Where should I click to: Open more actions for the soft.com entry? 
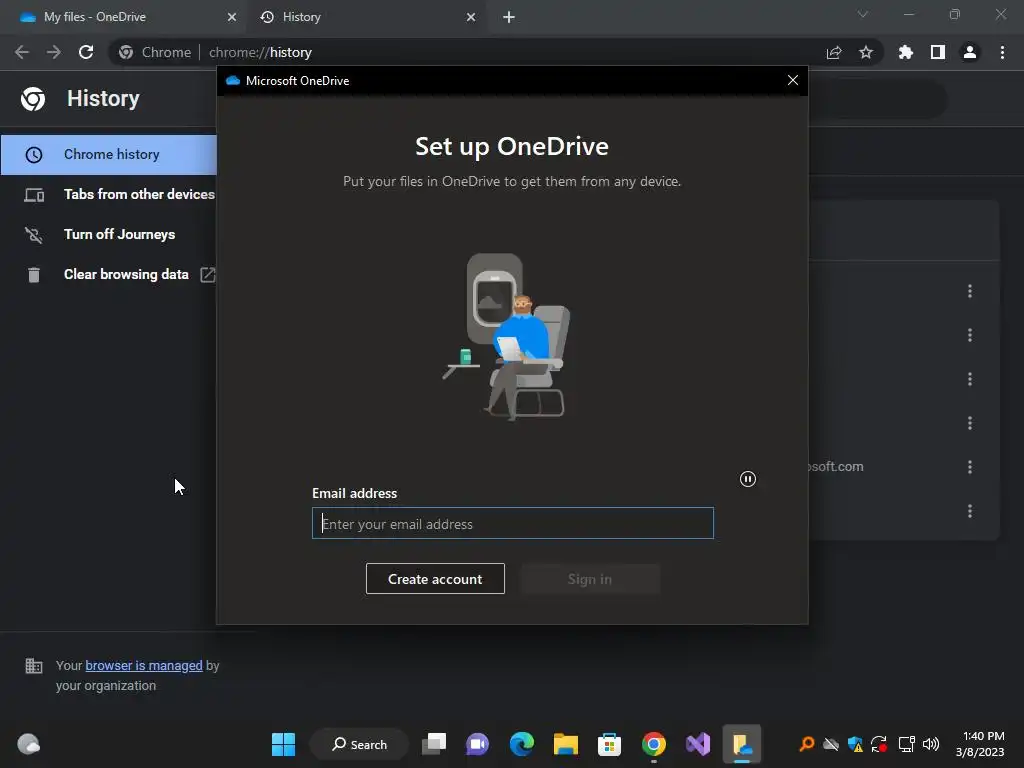click(970, 467)
